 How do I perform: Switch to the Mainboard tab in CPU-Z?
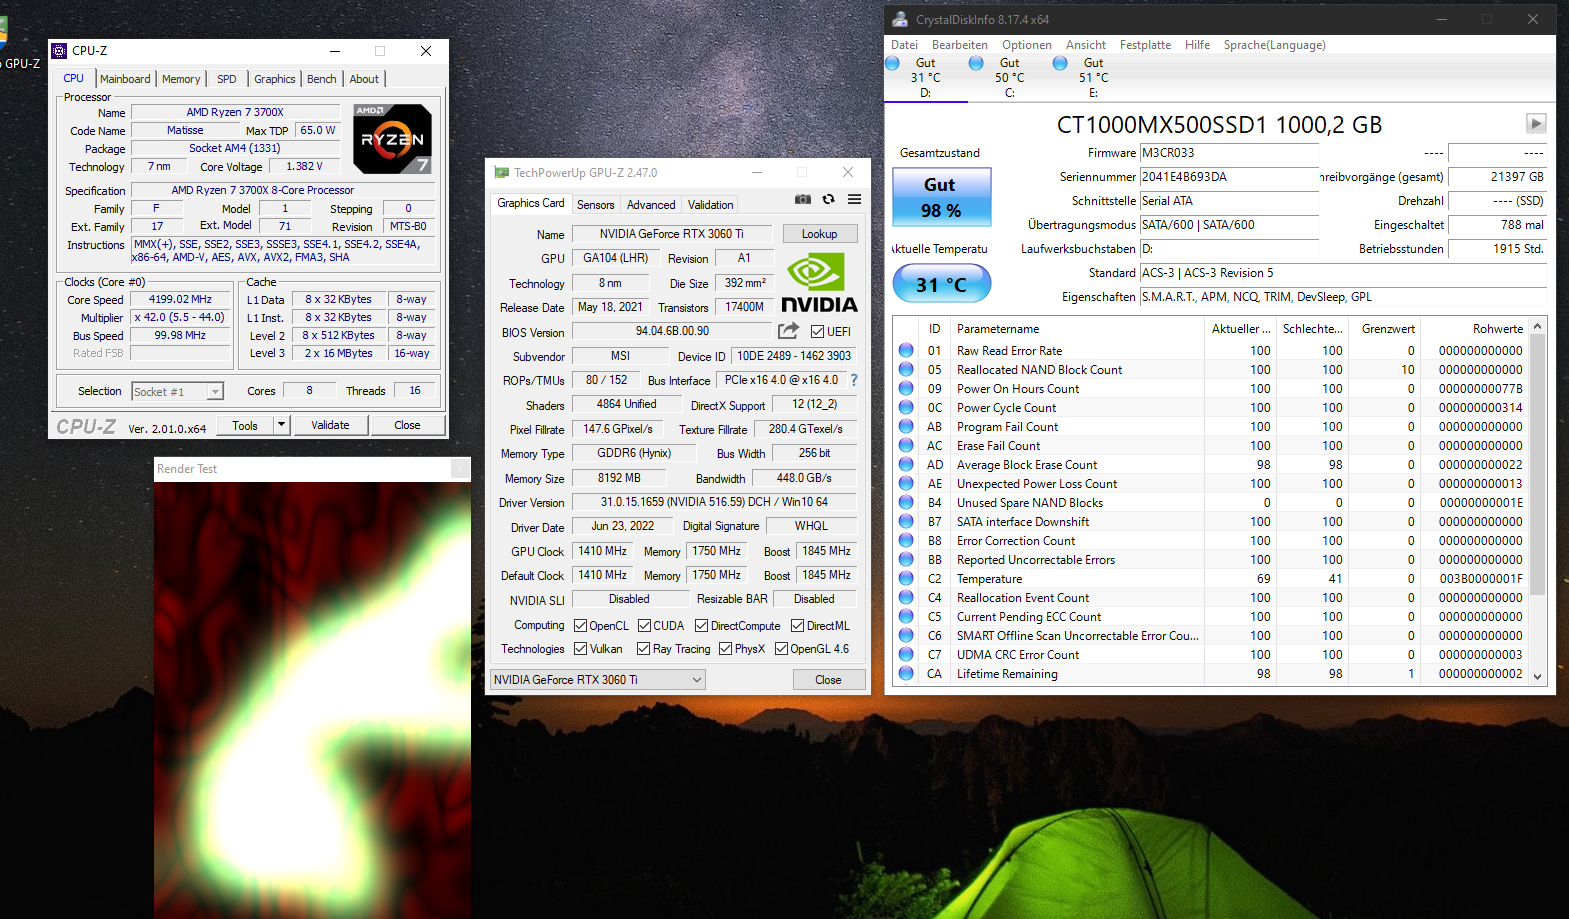pyautogui.click(x=125, y=79)
